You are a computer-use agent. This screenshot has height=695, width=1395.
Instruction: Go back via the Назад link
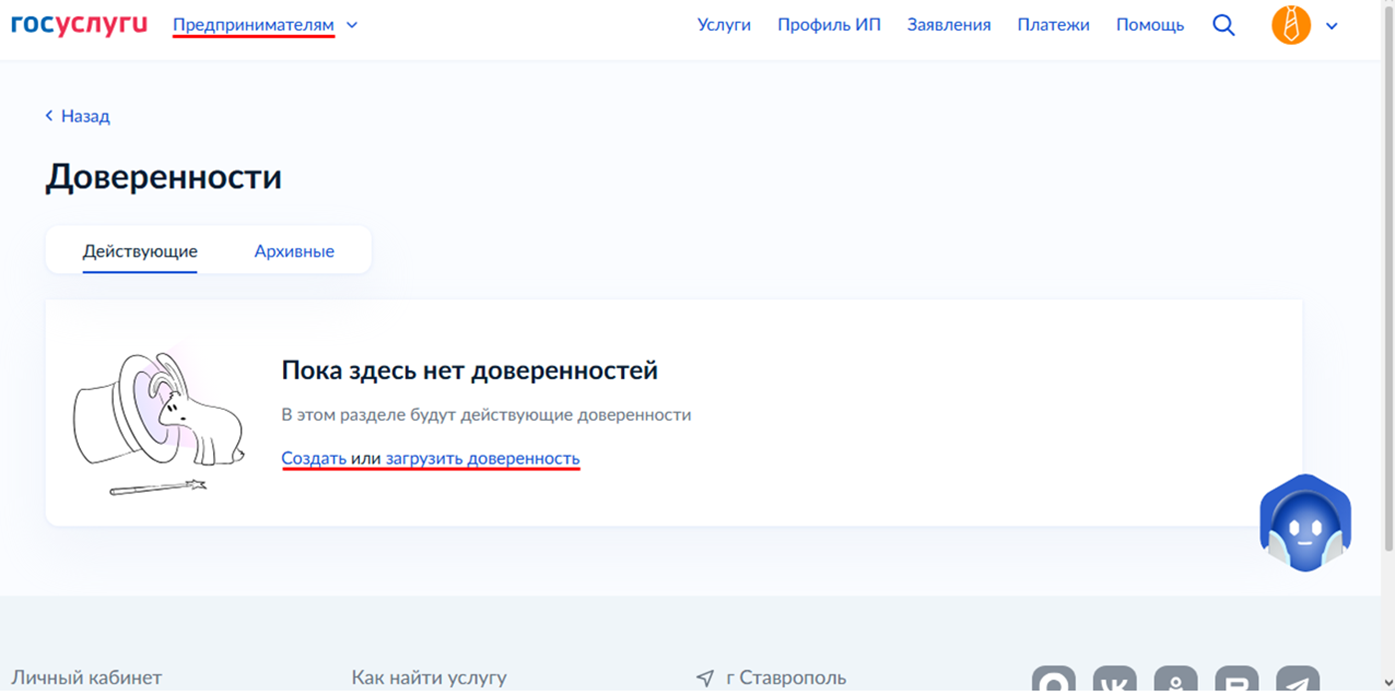coord(78,116)
